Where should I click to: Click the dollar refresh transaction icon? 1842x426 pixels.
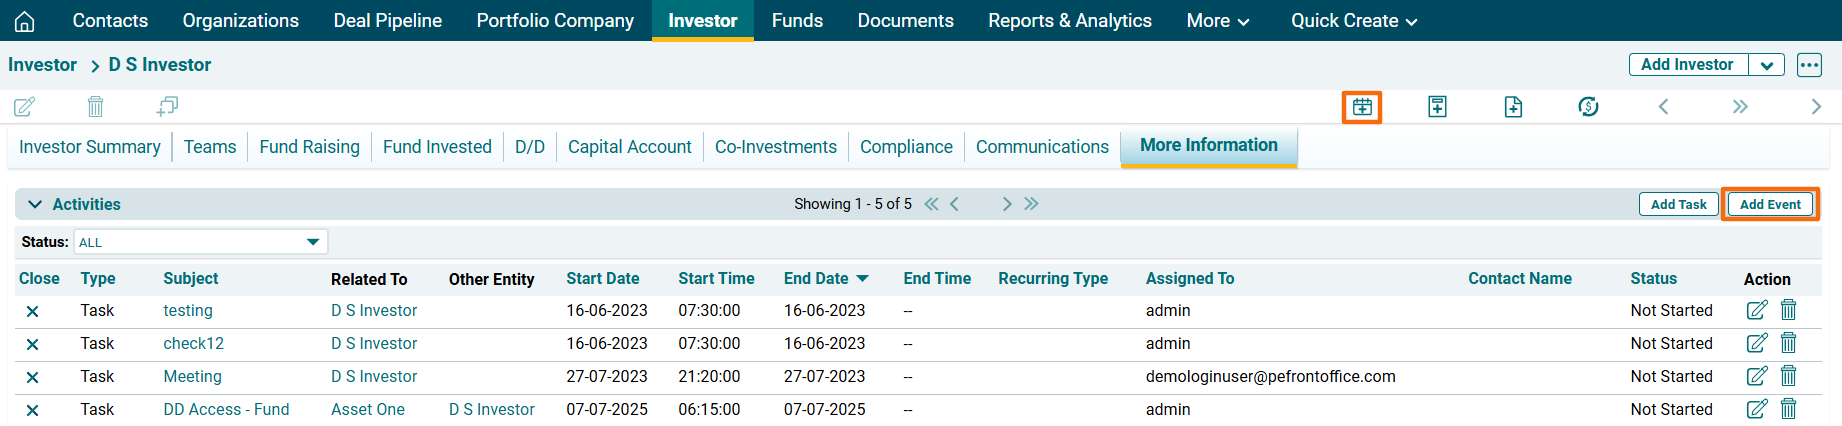click(1588, 107)
